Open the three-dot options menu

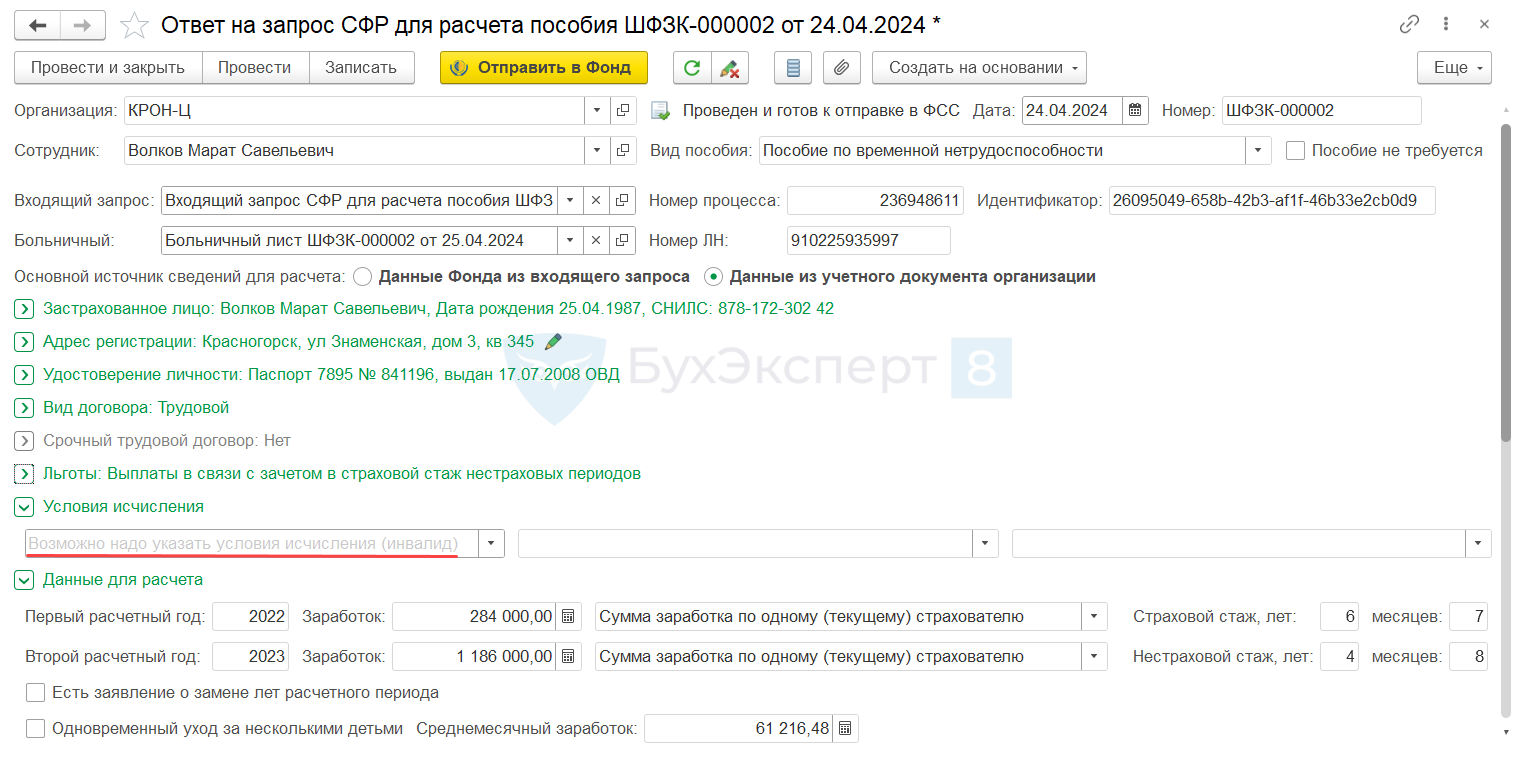pos(1446,25)
